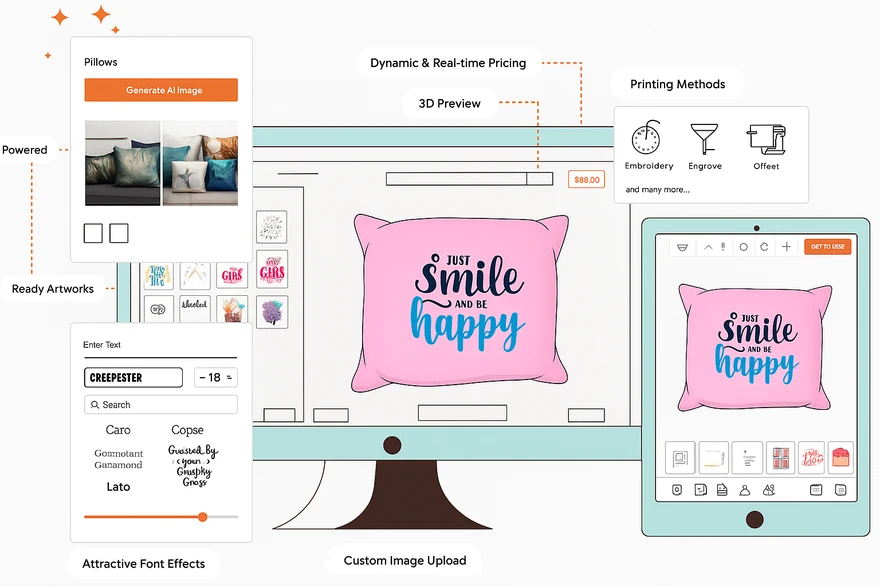Click the plus icon in the tablet toolbar

click(786, 246)
